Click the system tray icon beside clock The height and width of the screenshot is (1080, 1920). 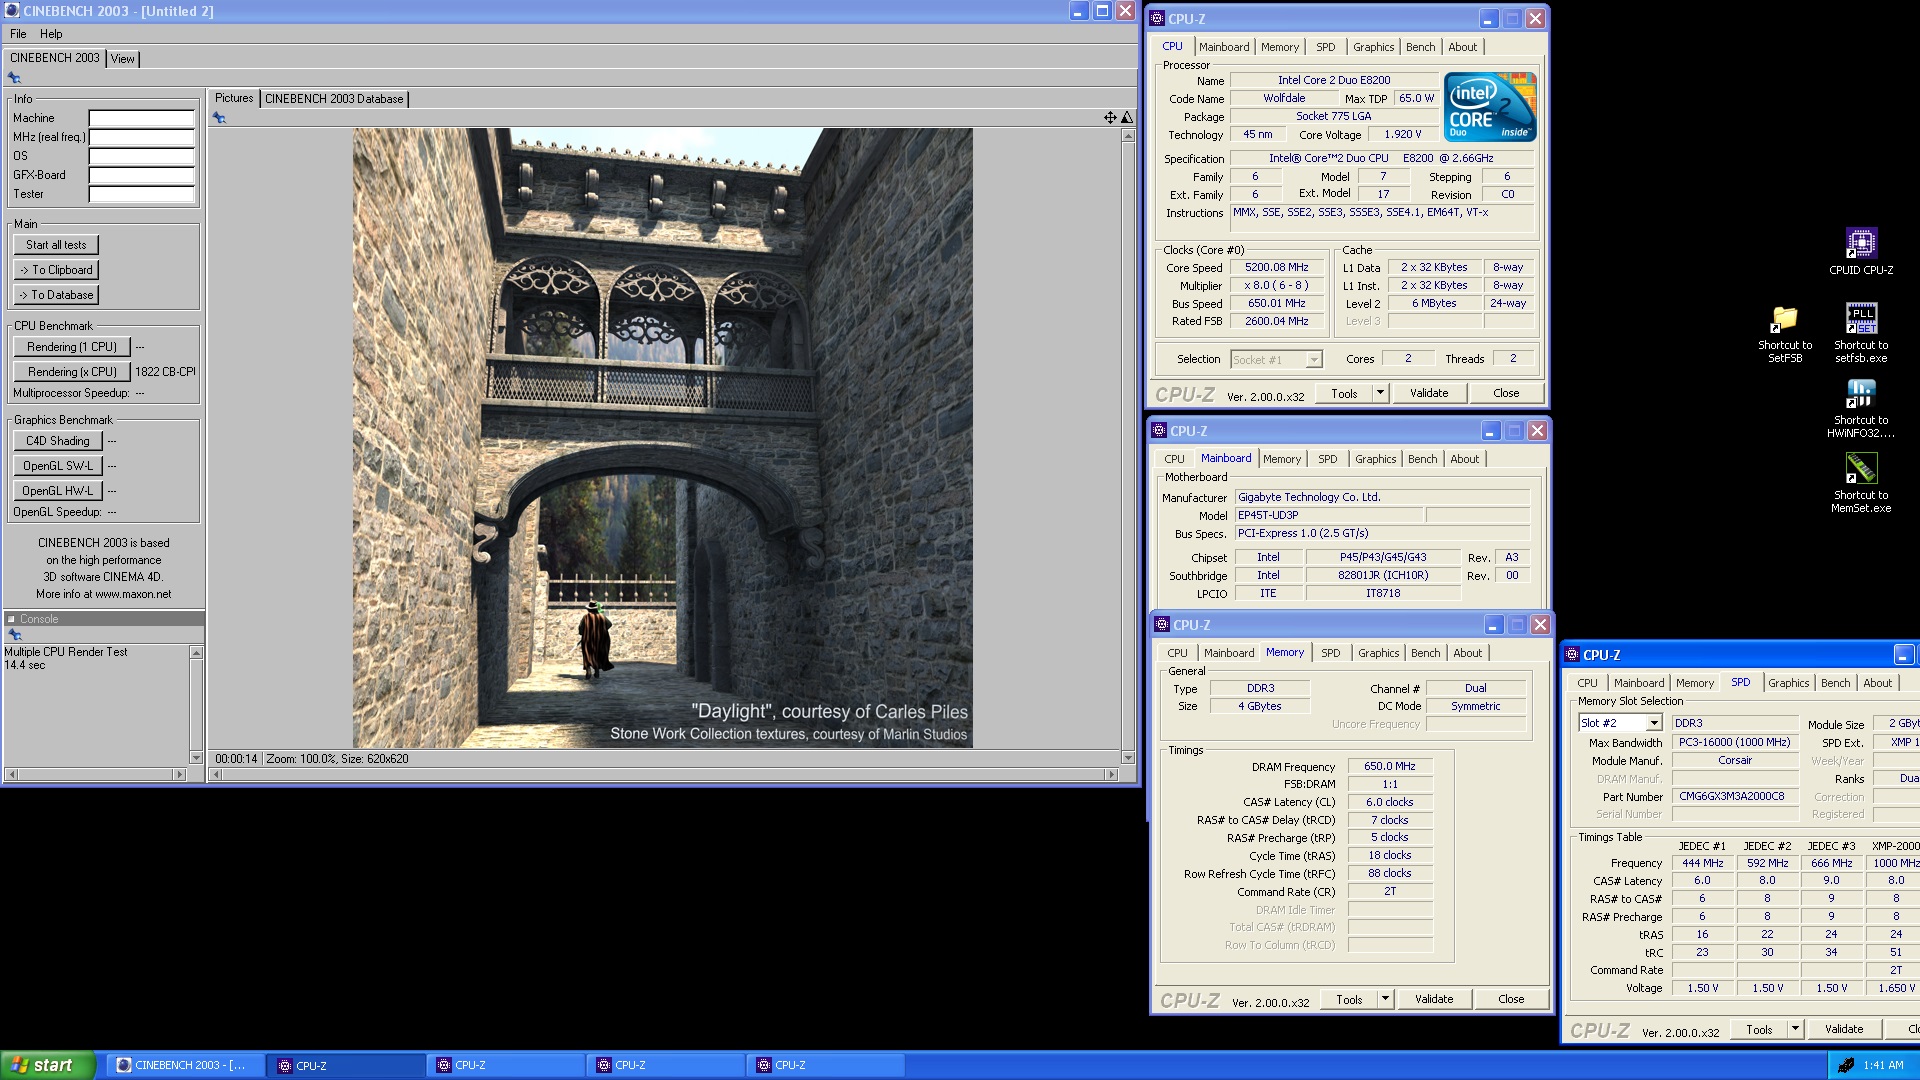(x=1846, y=1065)
